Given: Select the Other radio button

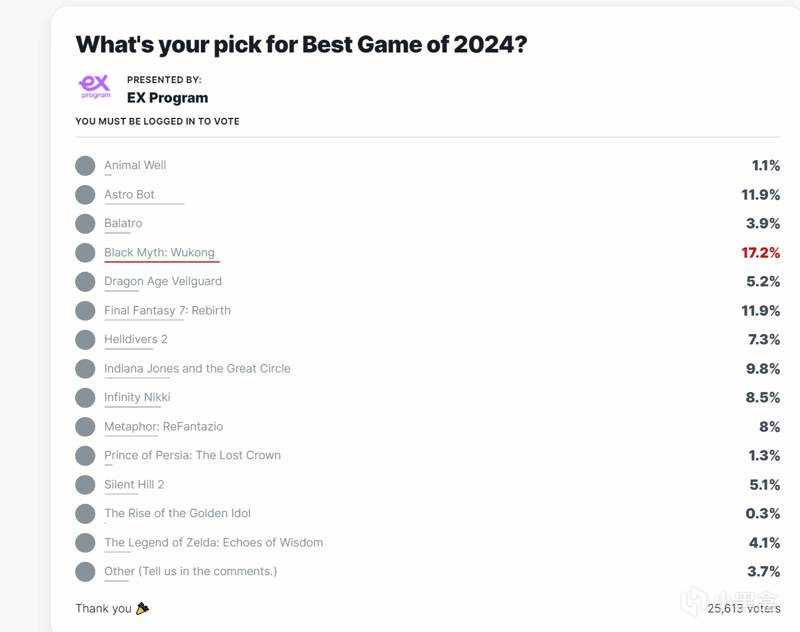Looking at the screenshot, I should click(85, 571).
